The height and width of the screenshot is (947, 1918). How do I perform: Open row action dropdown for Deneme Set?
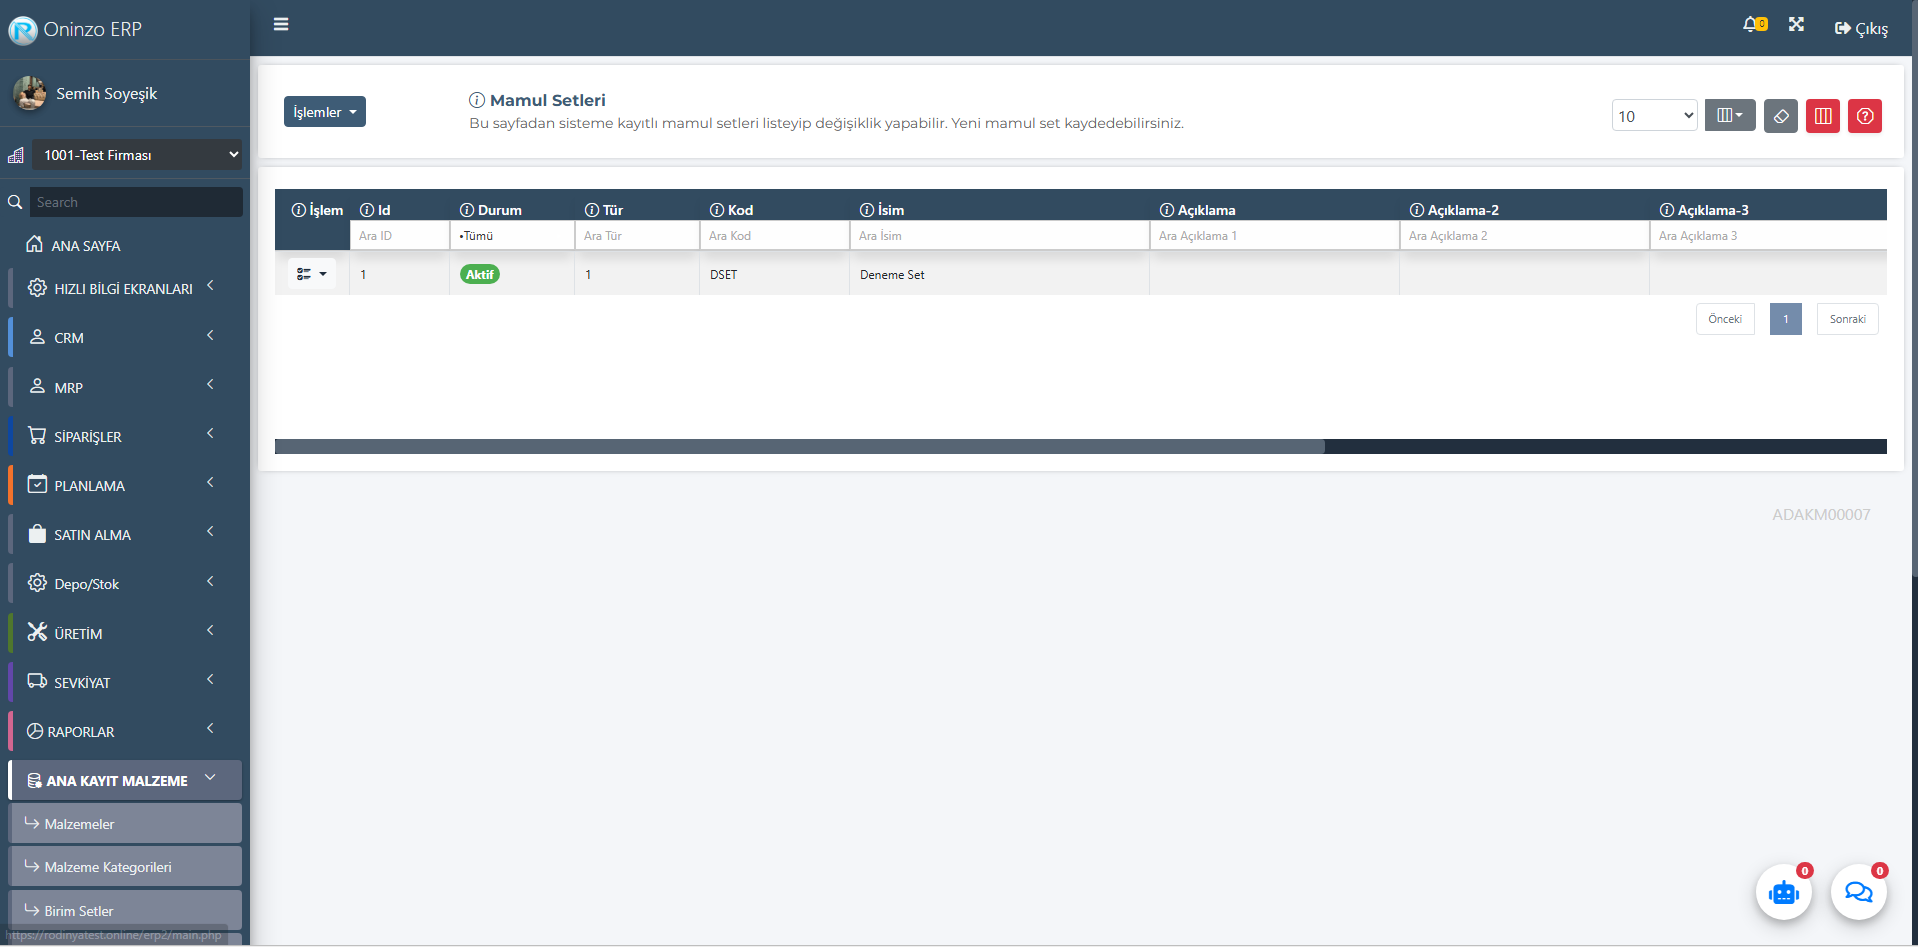[x=312, y=274]
